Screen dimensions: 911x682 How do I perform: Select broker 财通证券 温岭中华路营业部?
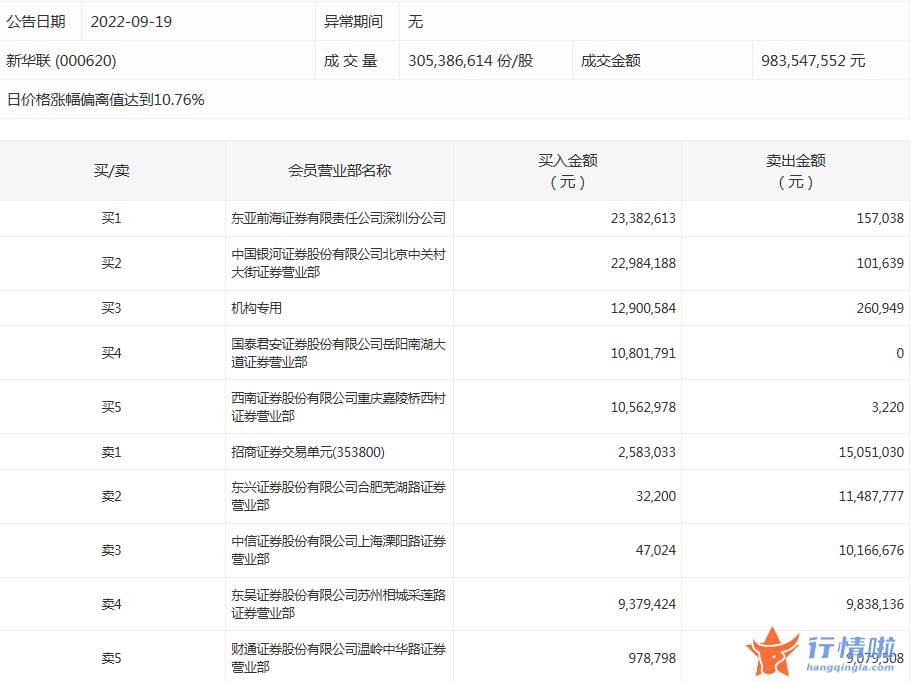click(338, 658)
